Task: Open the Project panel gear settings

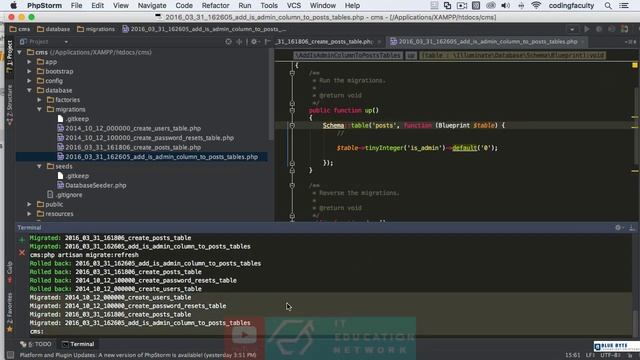Action: (254, 42)
